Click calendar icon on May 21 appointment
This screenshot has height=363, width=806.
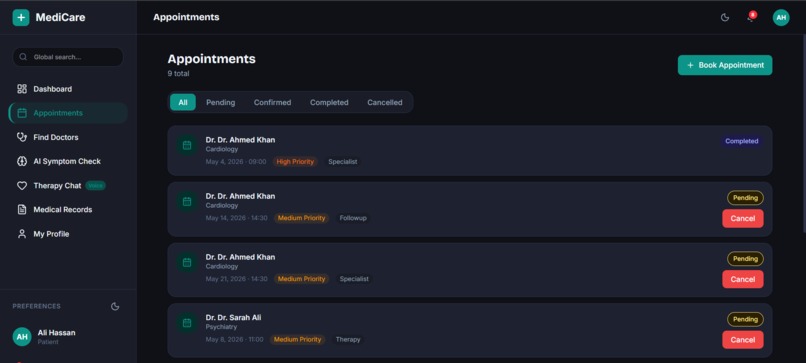(x=187, y=263)
